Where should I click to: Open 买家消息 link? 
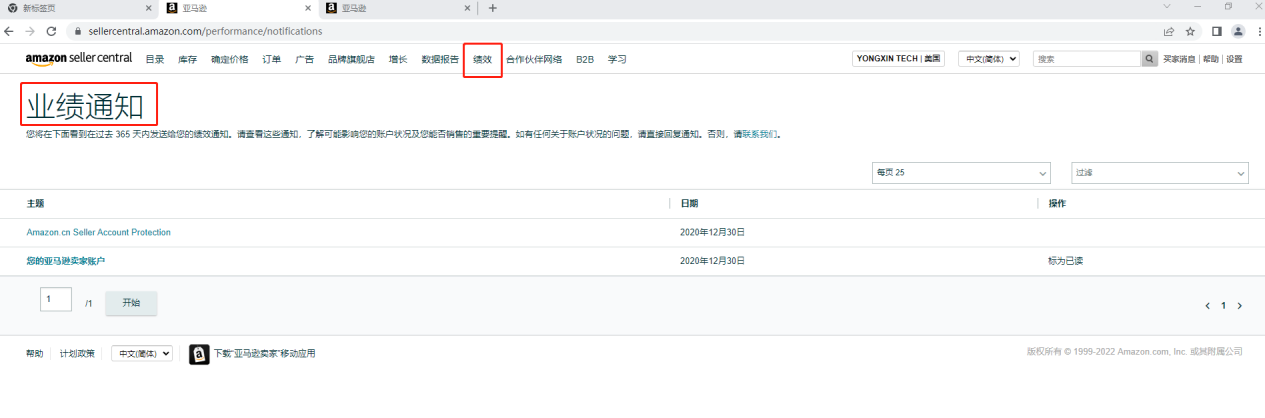[1180, 59]
